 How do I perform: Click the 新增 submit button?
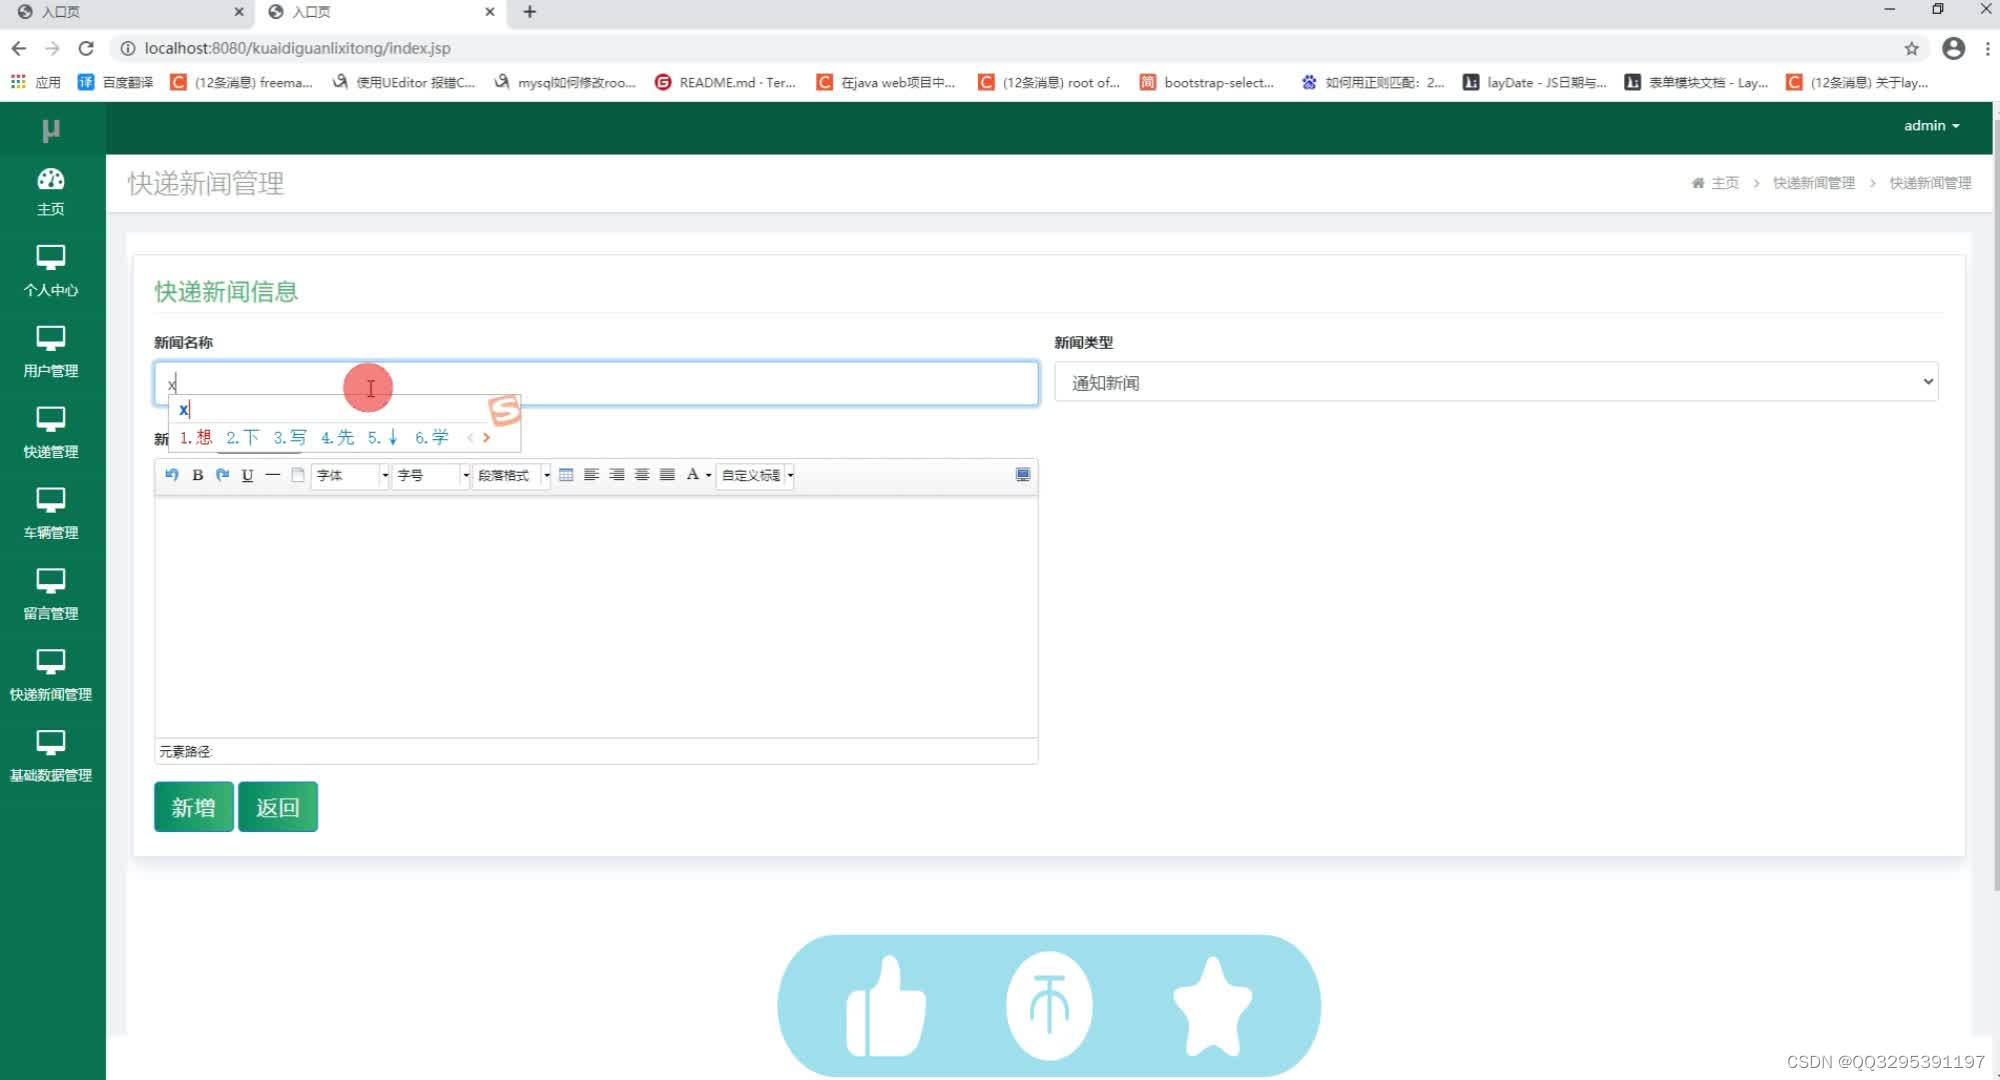click(194, 807)
